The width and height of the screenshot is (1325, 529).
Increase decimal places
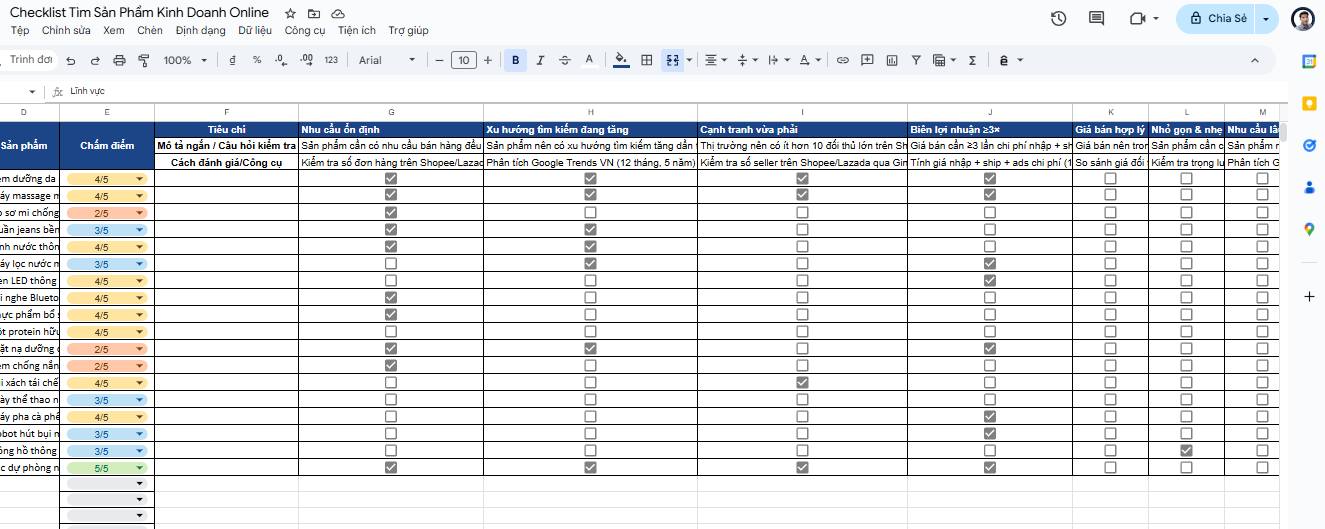click(x=306, y=60)
